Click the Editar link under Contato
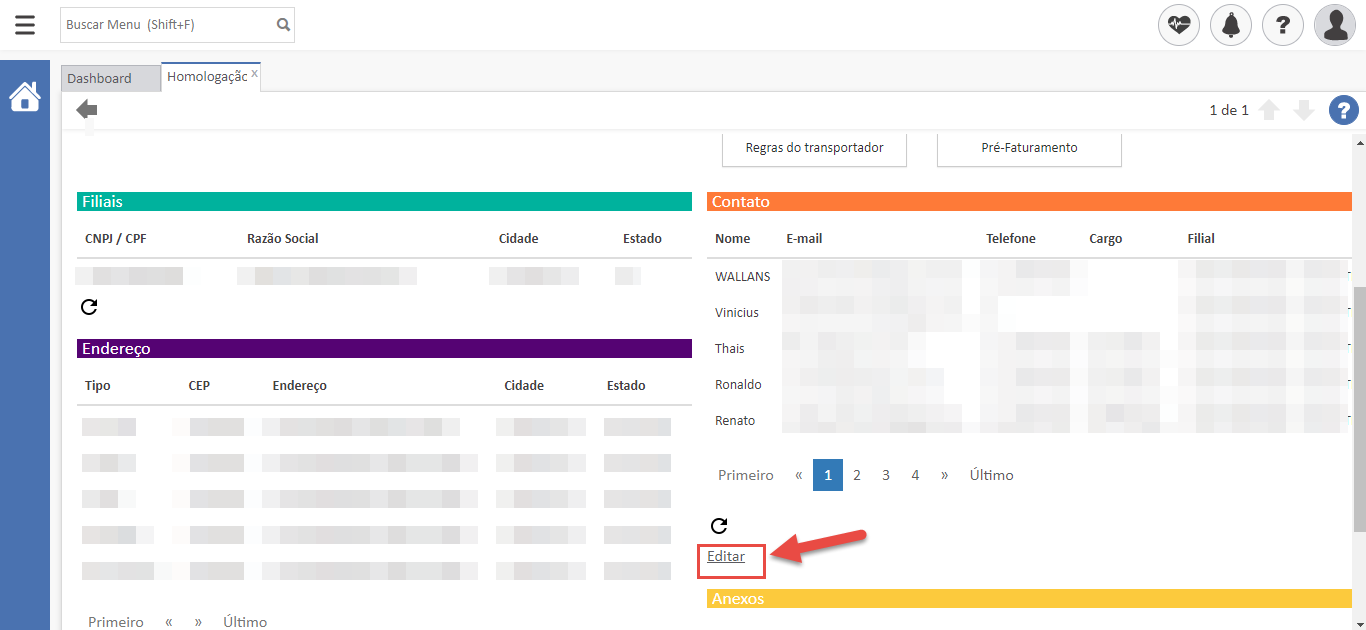This screenshot has width=1366, height=630. click(726, 557)
